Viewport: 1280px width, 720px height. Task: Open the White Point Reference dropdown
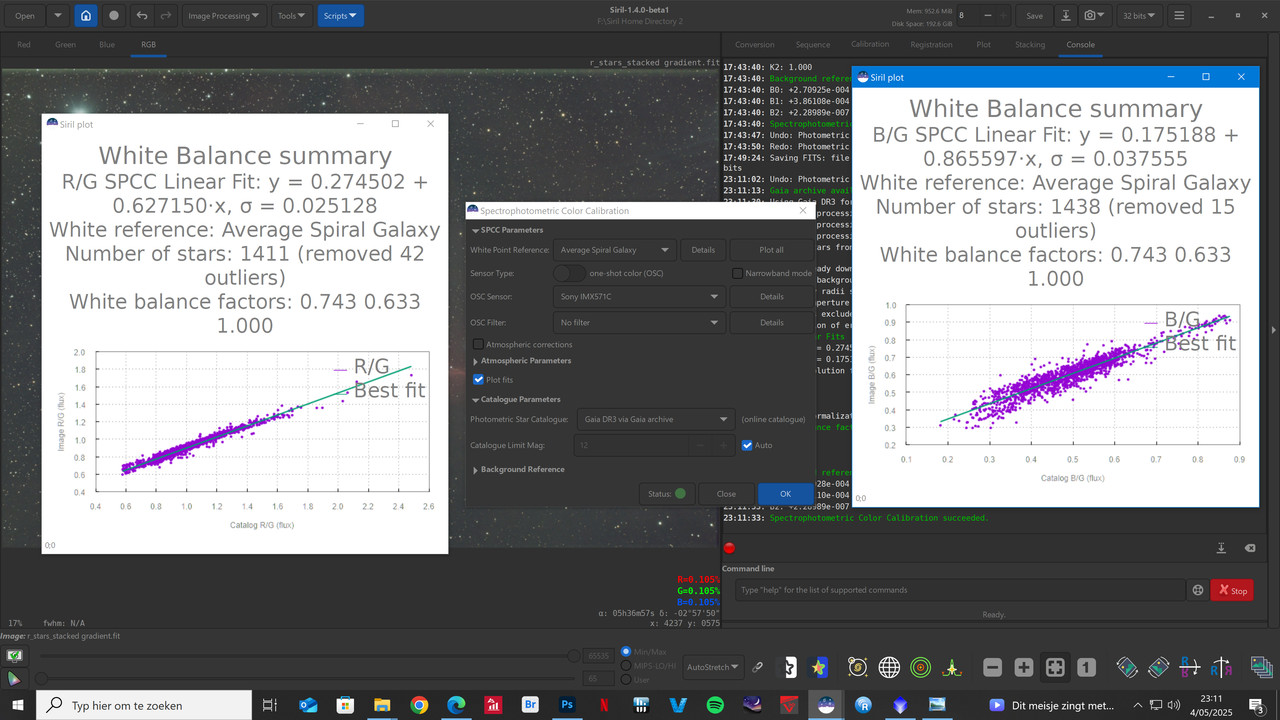tap(615, 249)
